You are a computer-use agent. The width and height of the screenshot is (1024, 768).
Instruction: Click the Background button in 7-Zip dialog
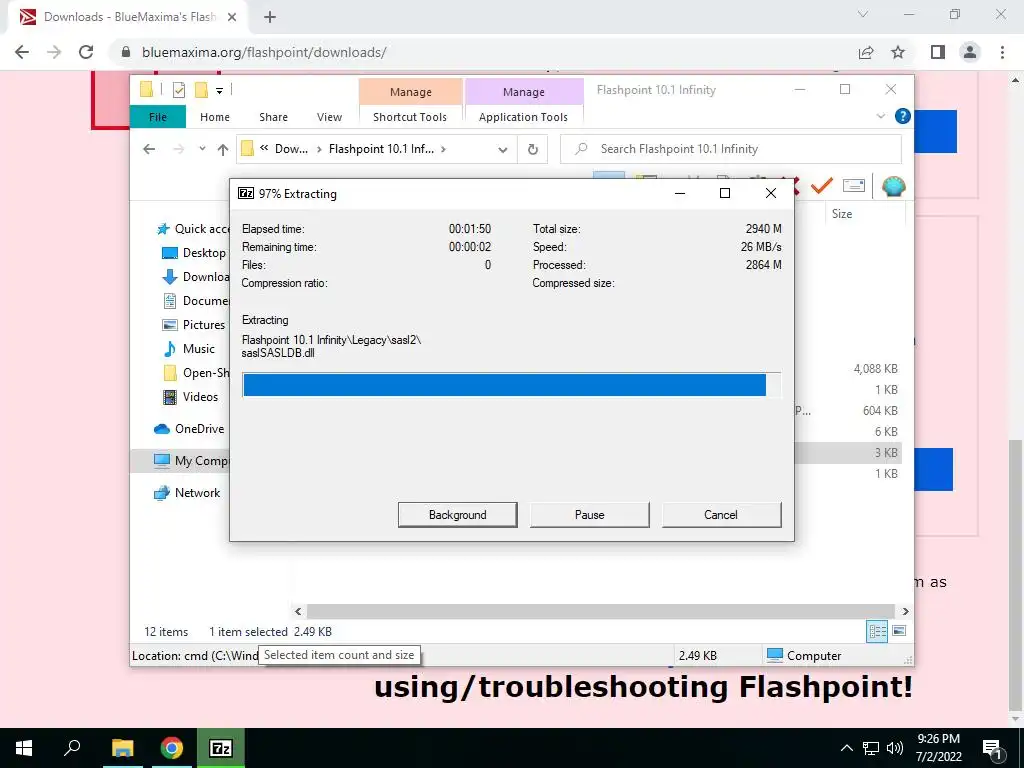(x=457, y=515)
